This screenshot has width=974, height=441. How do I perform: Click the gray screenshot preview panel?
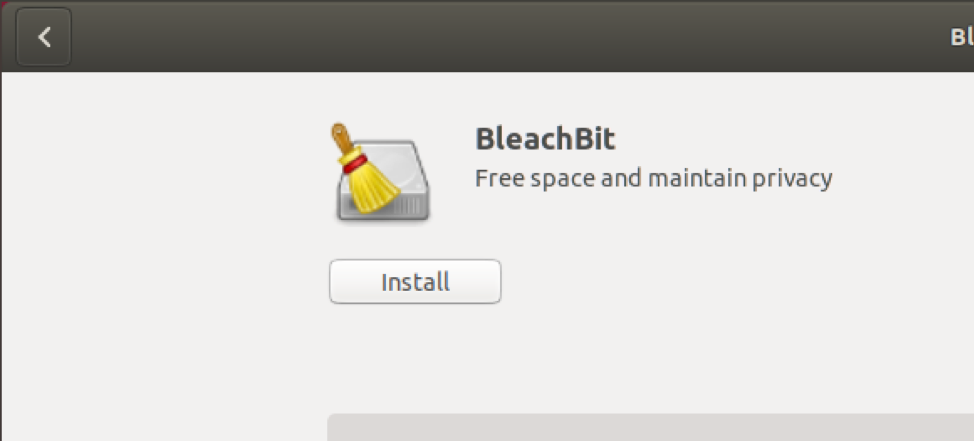[x=650, y=427]
